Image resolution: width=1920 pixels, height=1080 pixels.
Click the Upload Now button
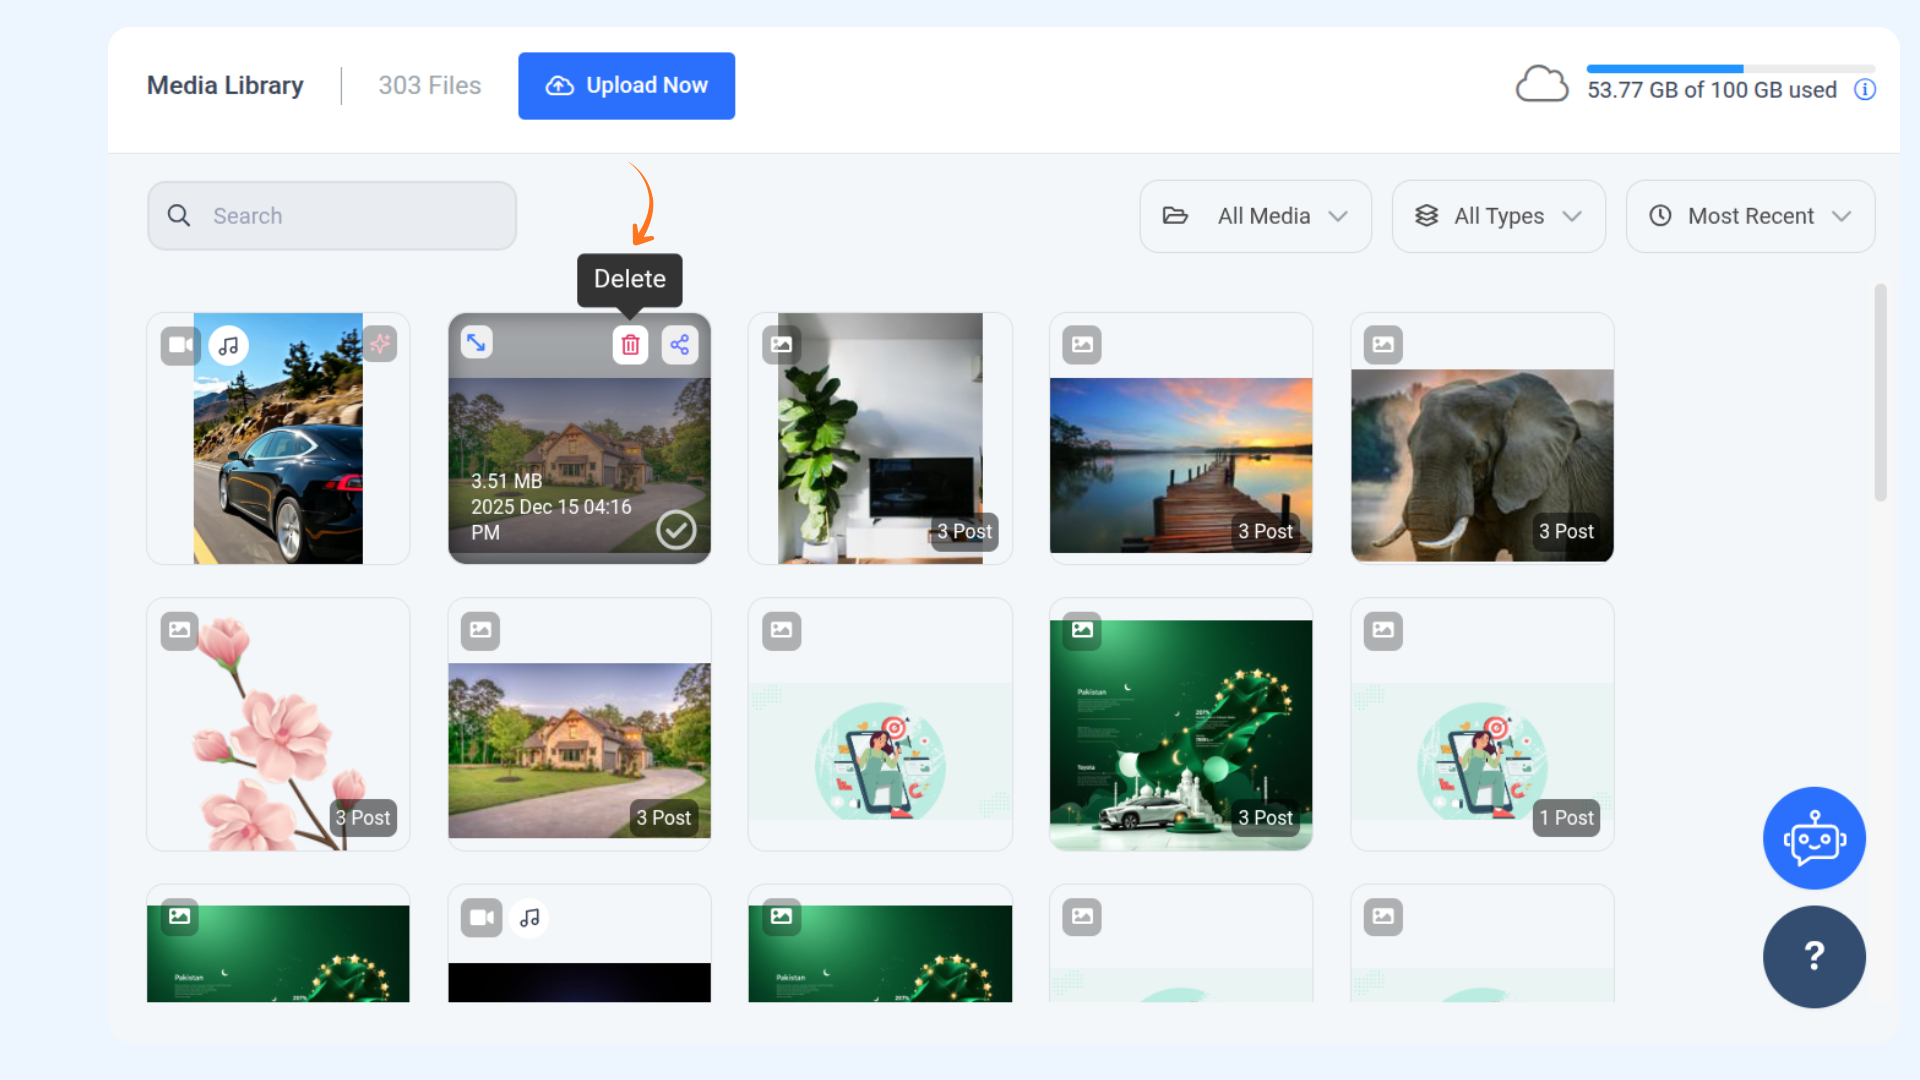(626, 86)
